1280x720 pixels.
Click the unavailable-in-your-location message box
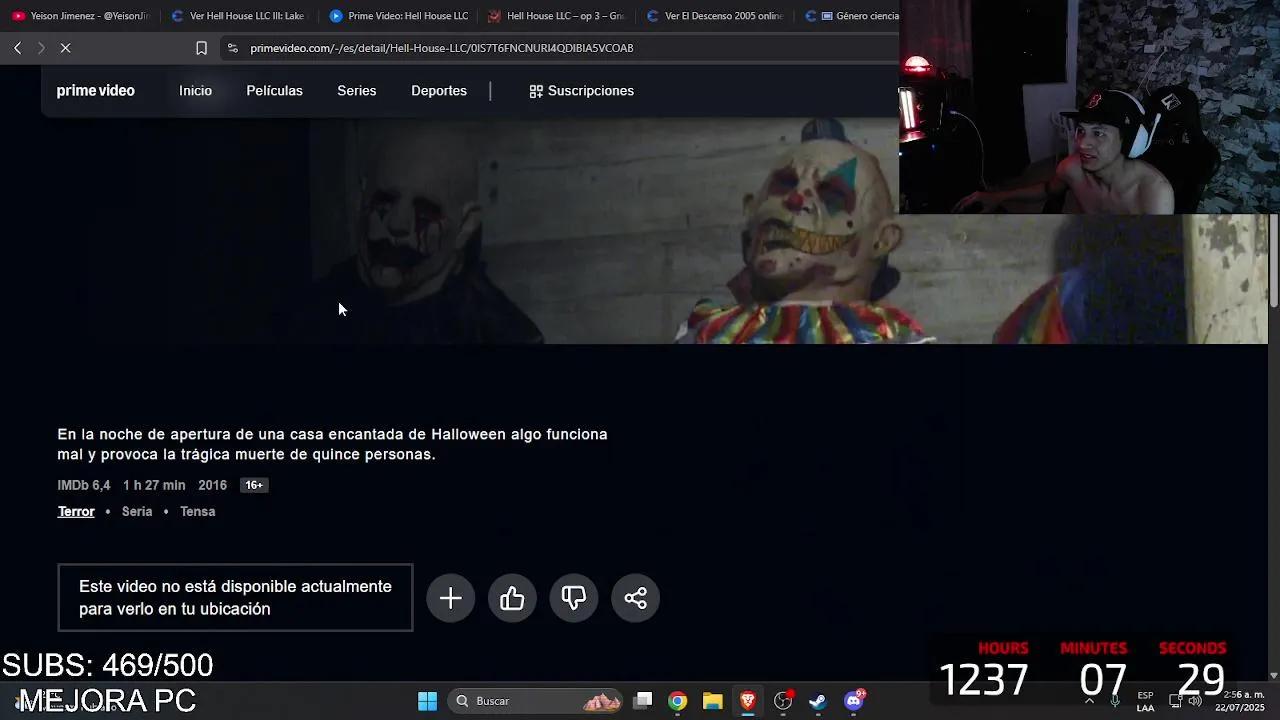point(235,598)
